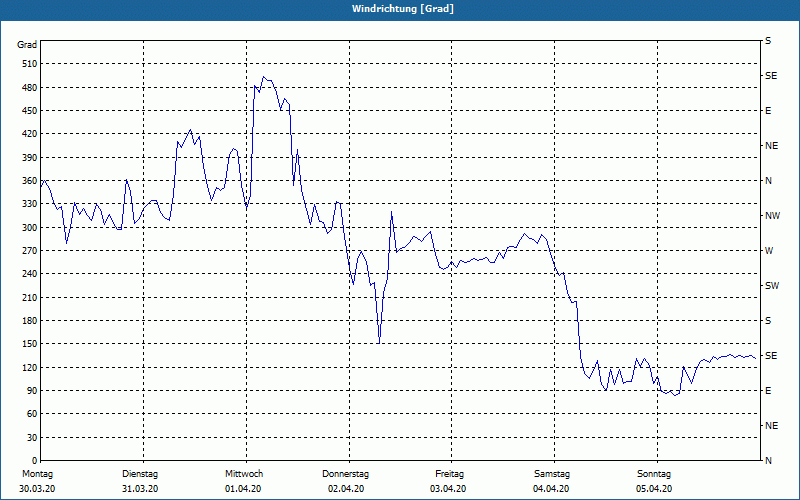Click the 120 y-axis tick label

(30, 367)
